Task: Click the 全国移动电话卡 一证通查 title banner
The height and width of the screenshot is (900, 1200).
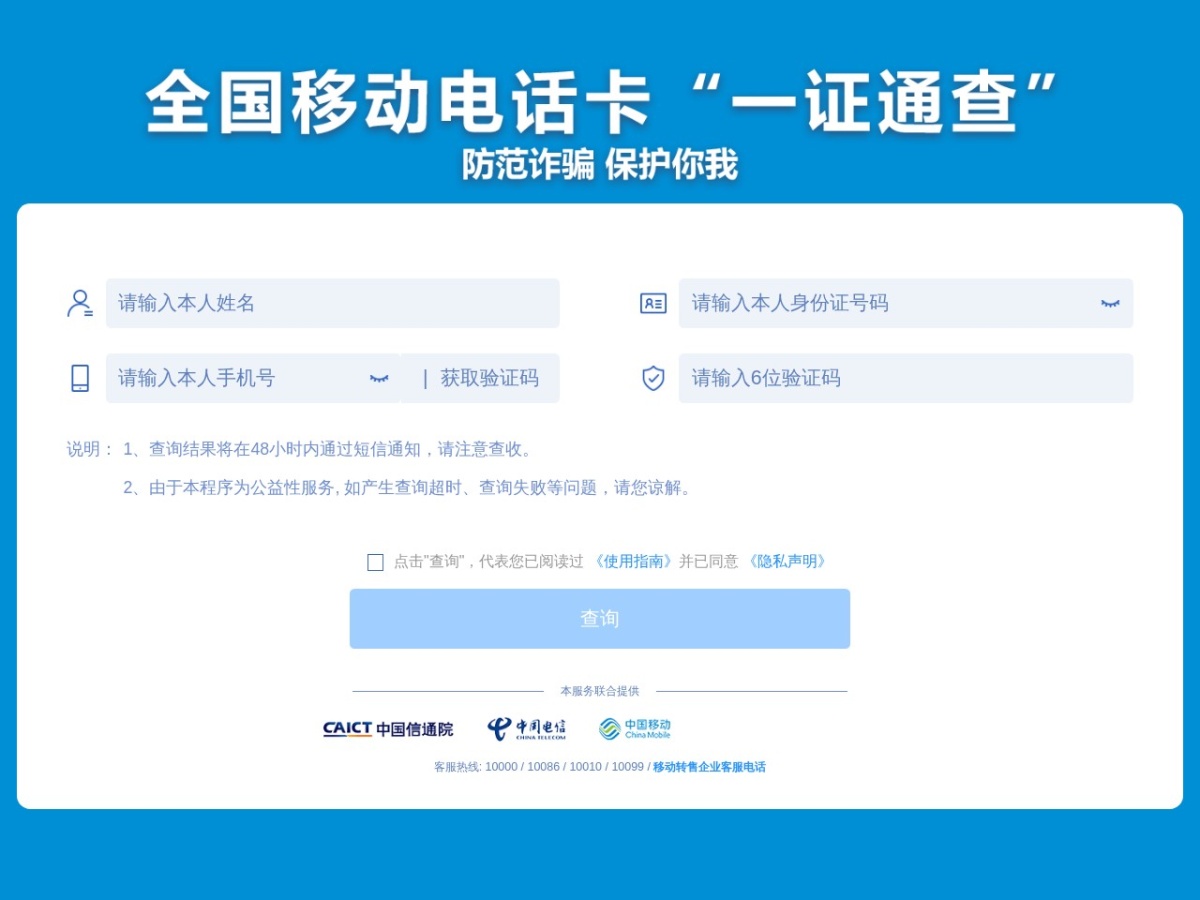Action: [x=602, y=102]
